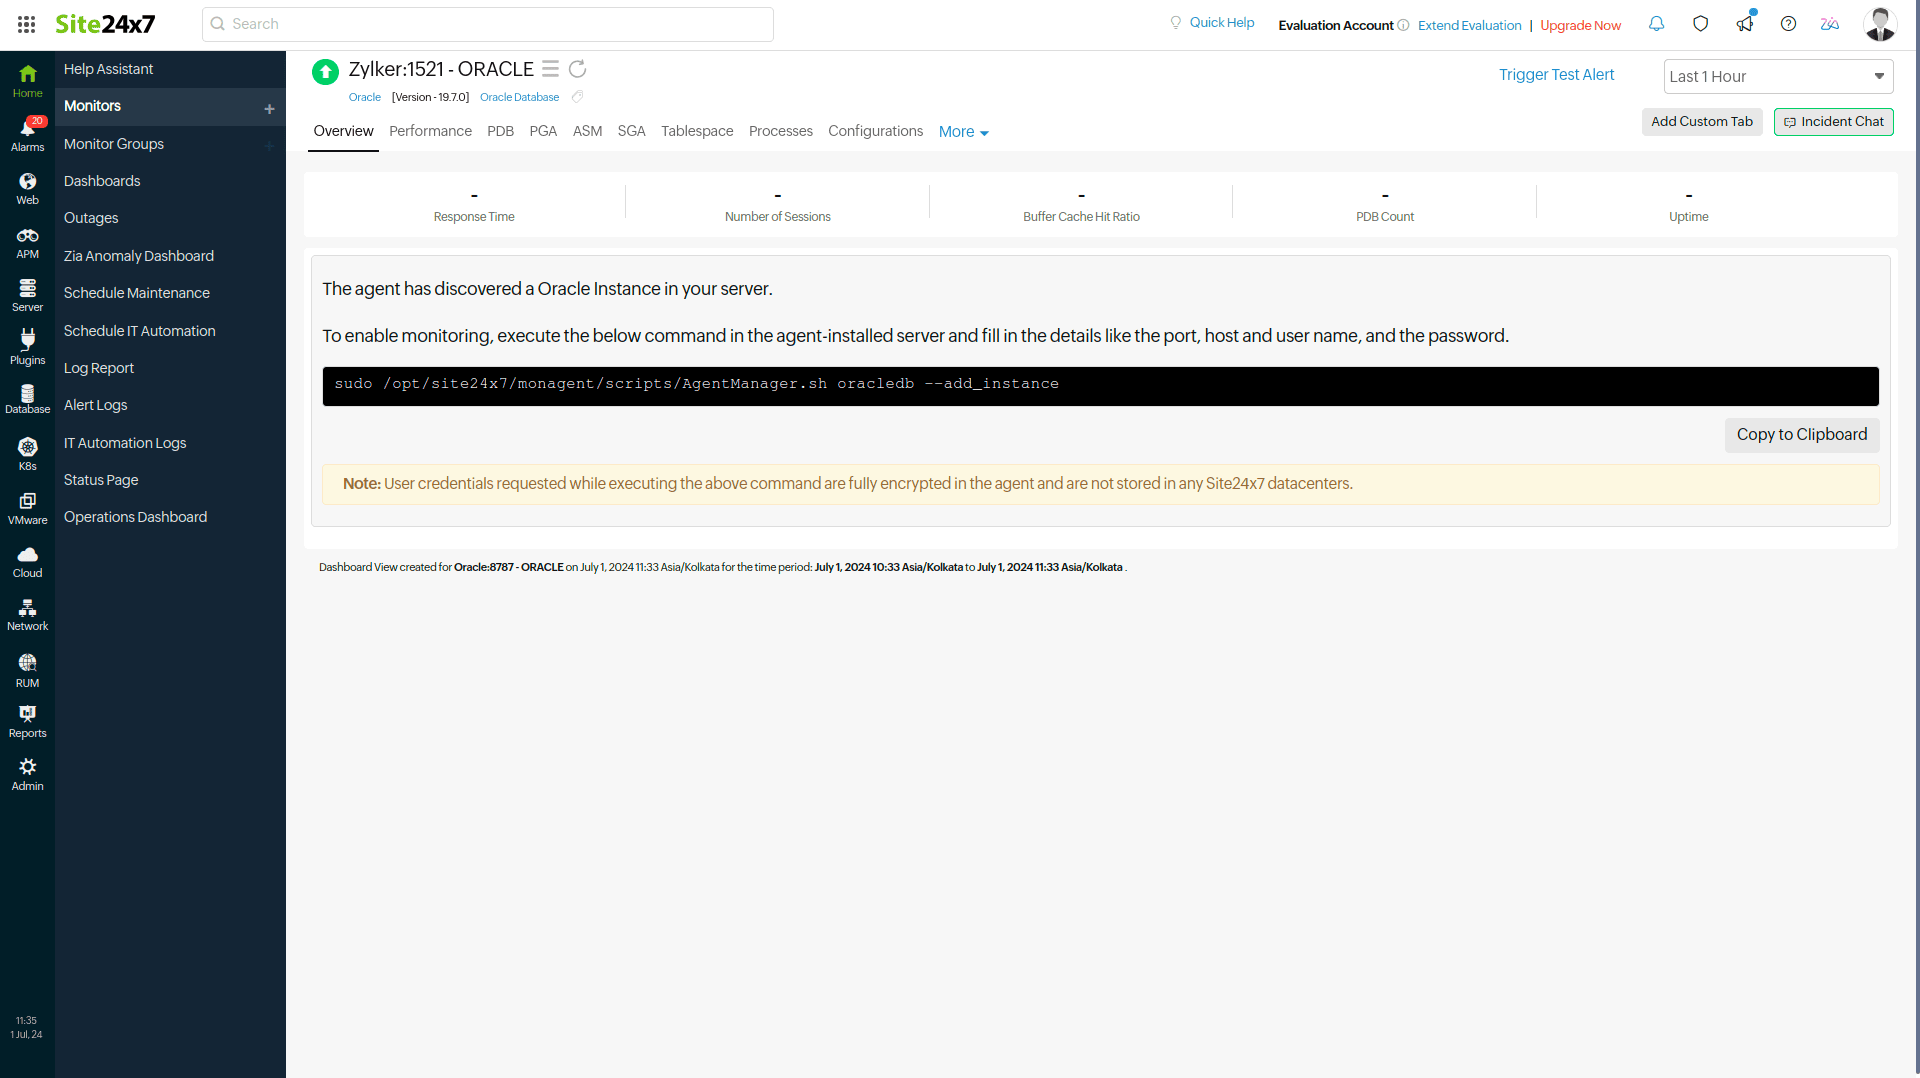
Task: Click the announcements megaphone icon
Action: click(x=1745, y=23)
